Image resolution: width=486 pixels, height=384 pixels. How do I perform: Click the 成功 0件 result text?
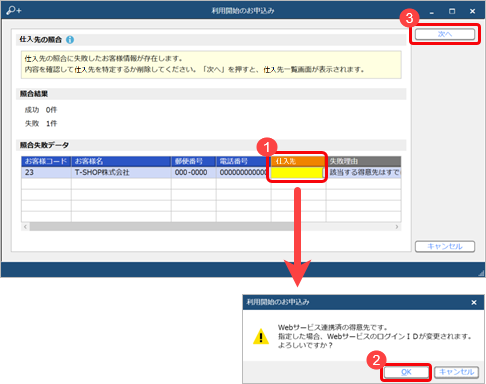(41, 110)
